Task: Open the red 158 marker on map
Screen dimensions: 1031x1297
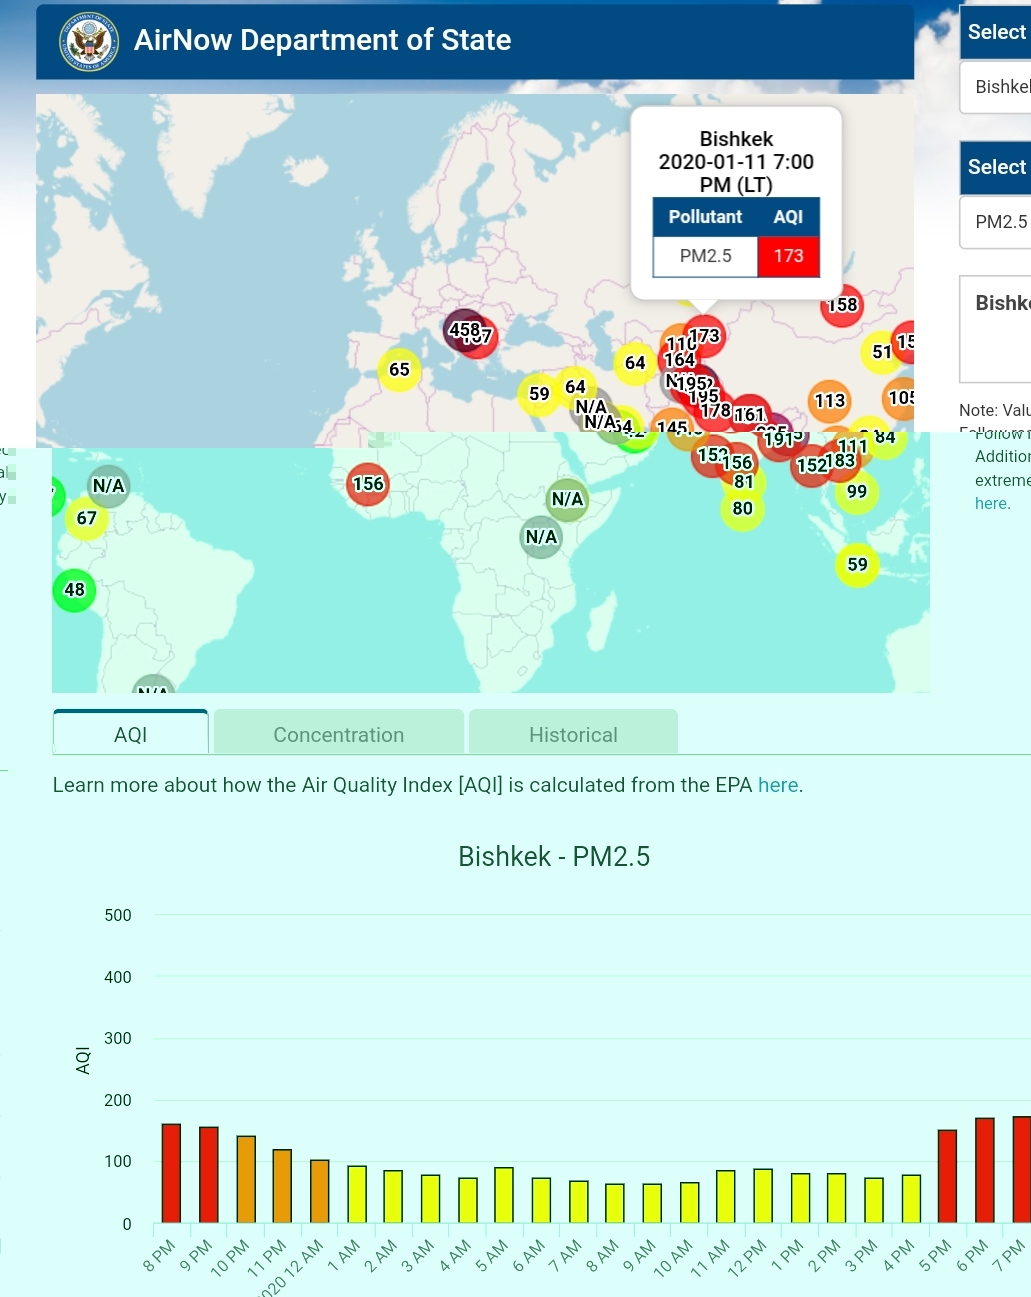Action: (843, 304)
